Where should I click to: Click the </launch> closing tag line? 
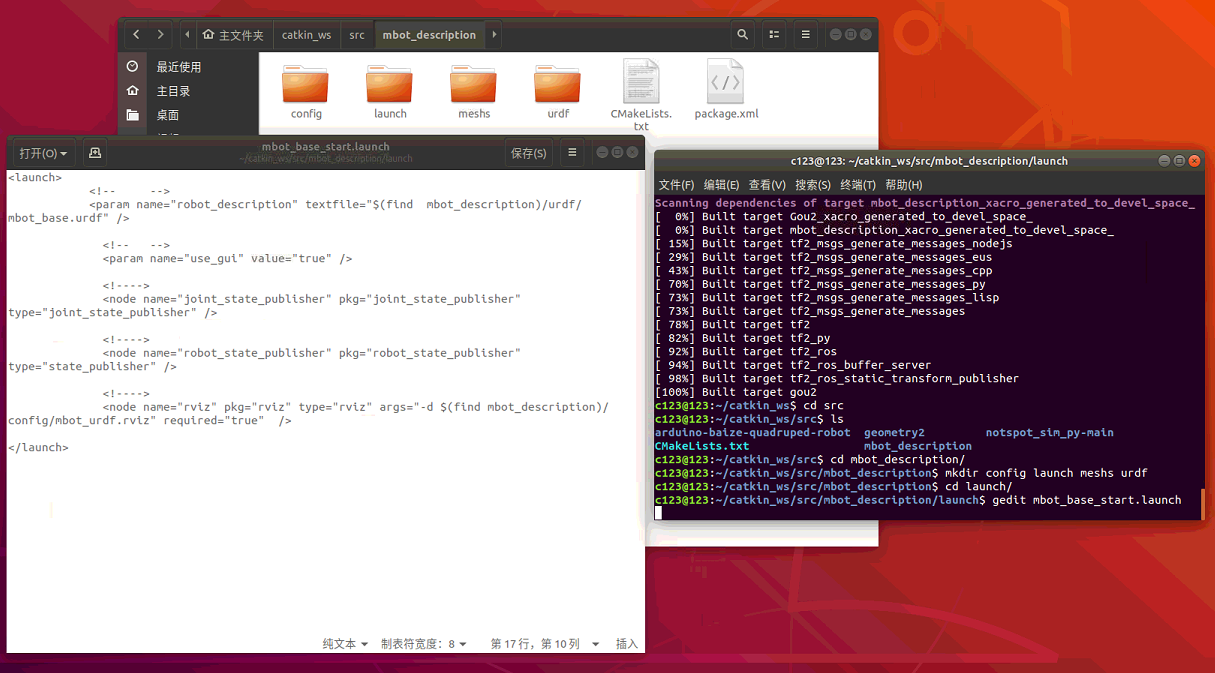(38, 447)
